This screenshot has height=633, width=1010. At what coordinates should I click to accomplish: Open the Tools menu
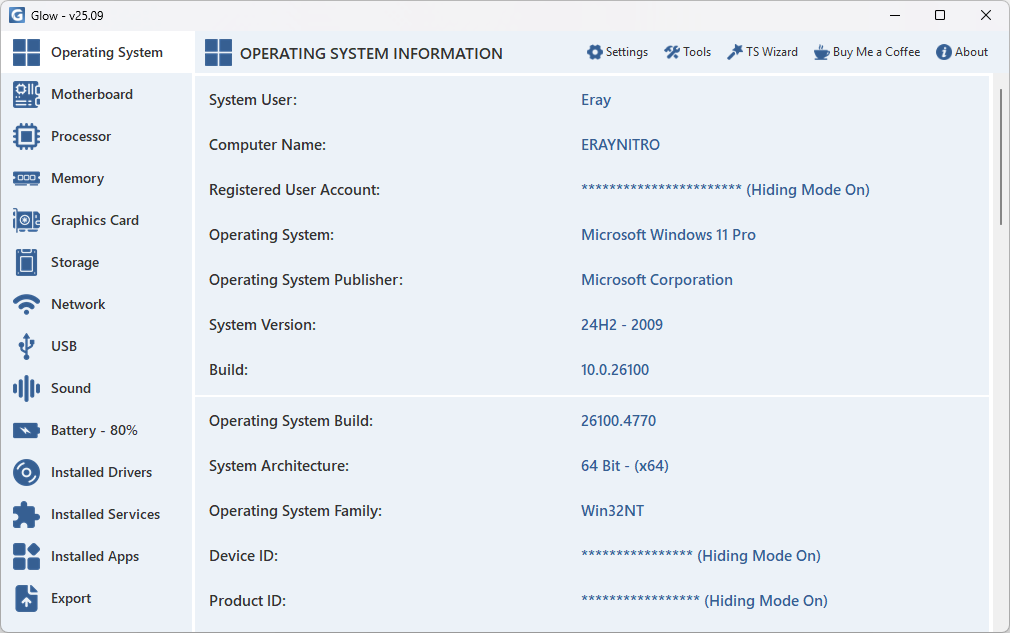688,52
